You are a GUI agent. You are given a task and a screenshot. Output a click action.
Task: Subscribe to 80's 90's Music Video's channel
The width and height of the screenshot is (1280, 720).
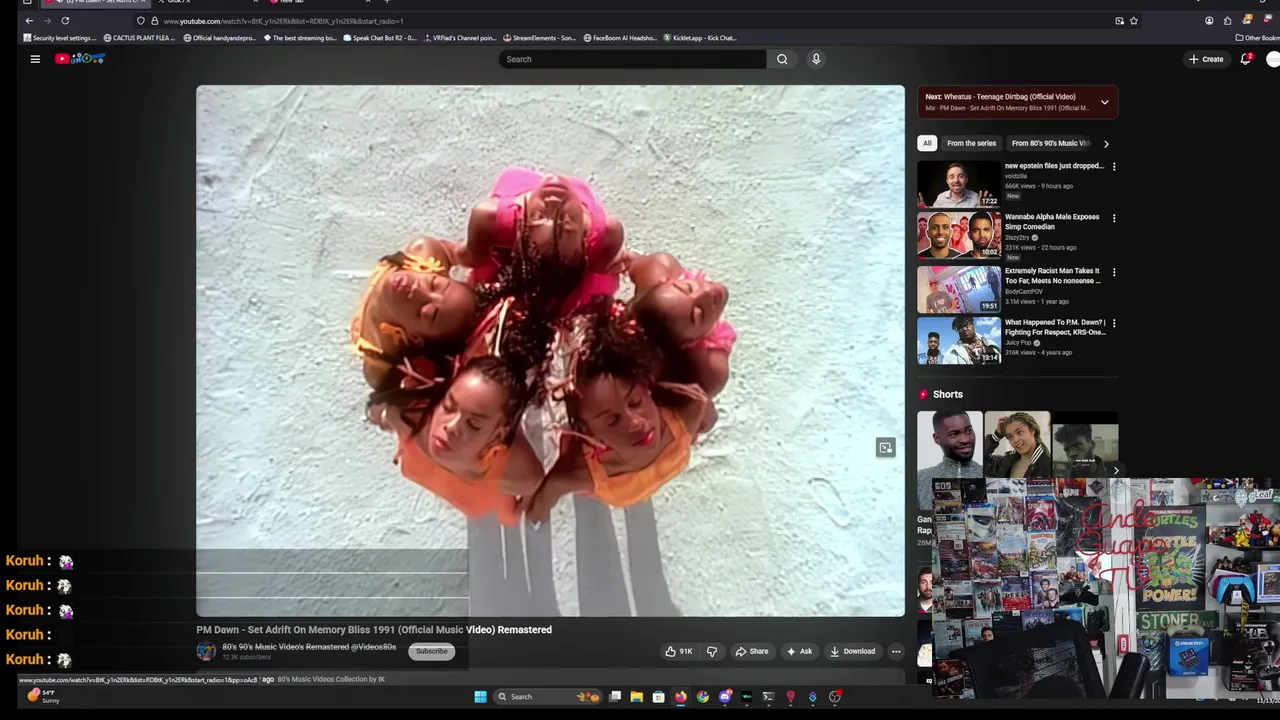tap(432, 651)
